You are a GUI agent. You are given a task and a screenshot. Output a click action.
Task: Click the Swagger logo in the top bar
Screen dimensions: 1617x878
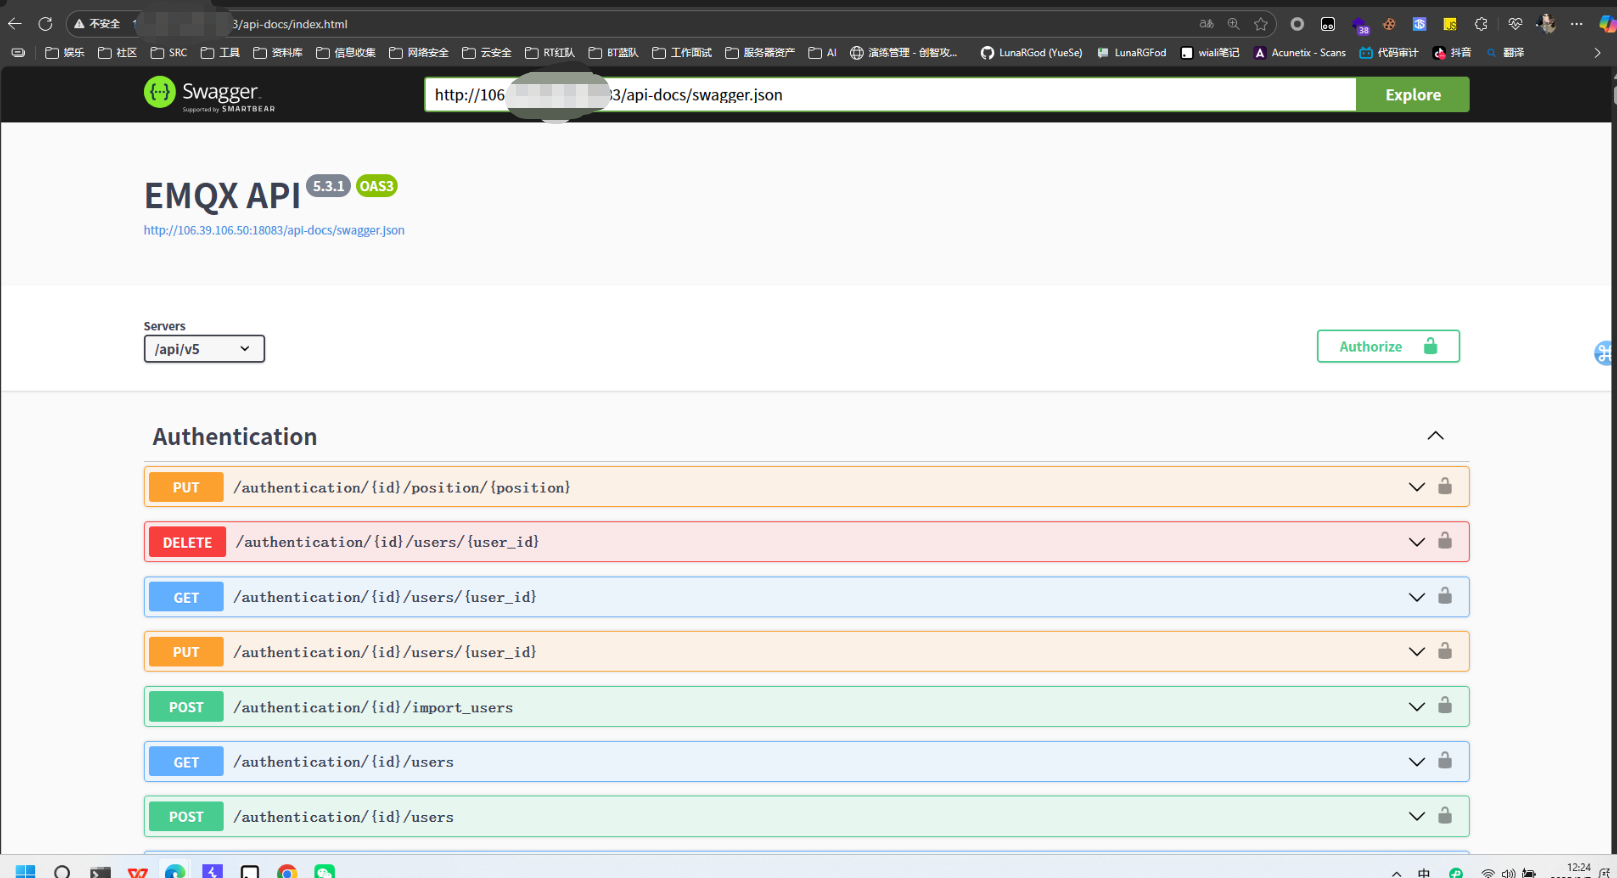209,94
